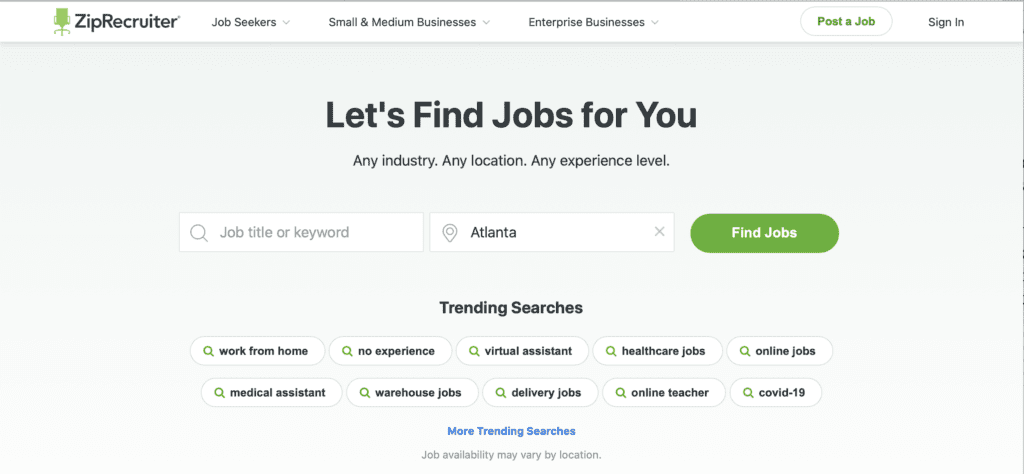Viewport: 1024px width, 474px height.
Task: Click the search icon on medical assistant
Action: pos(219,393)
